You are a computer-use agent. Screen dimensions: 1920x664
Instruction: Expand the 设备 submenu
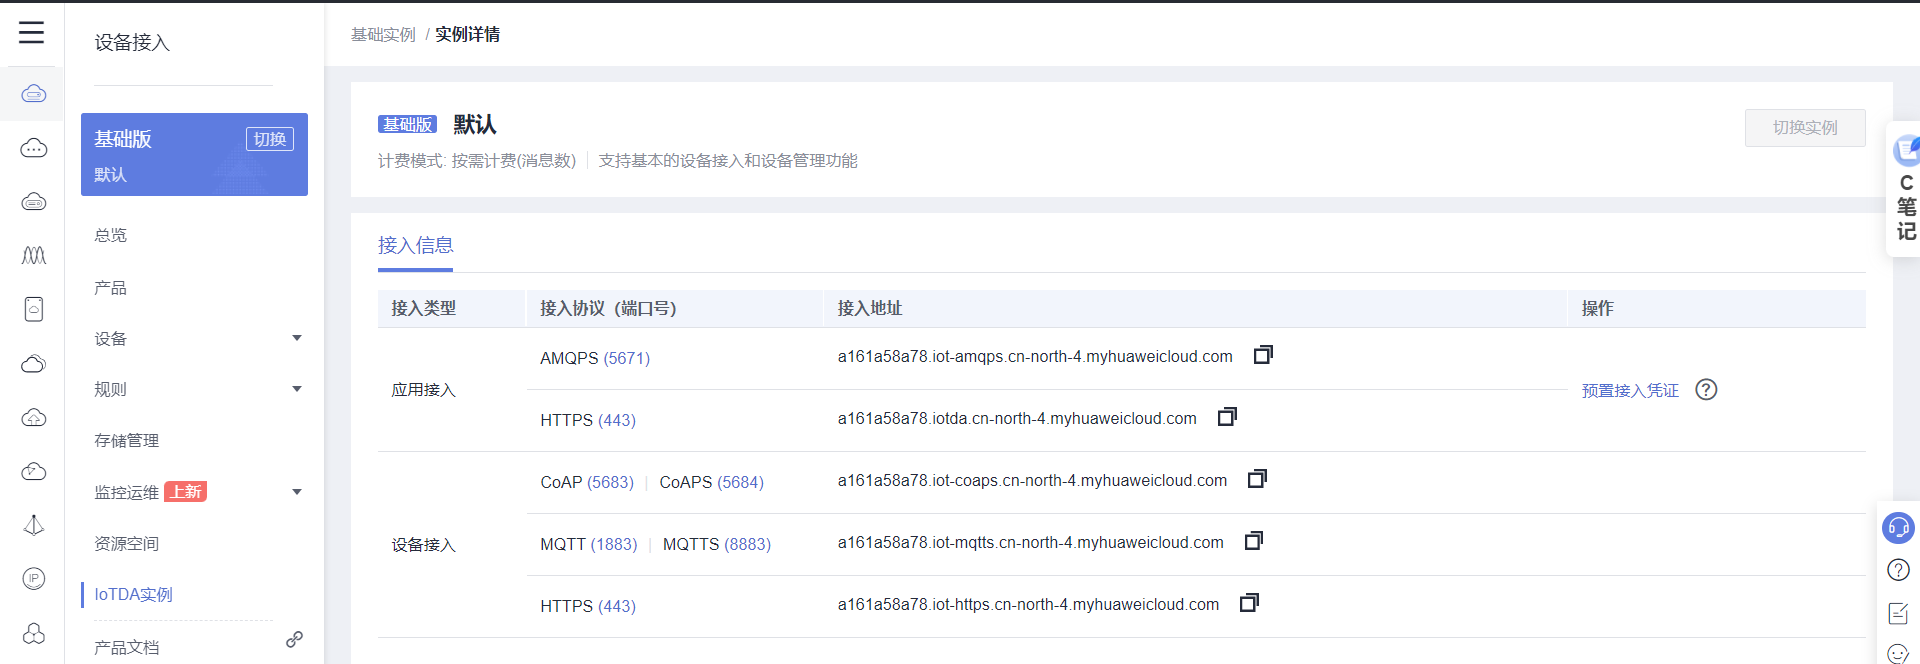click(296, 338)
